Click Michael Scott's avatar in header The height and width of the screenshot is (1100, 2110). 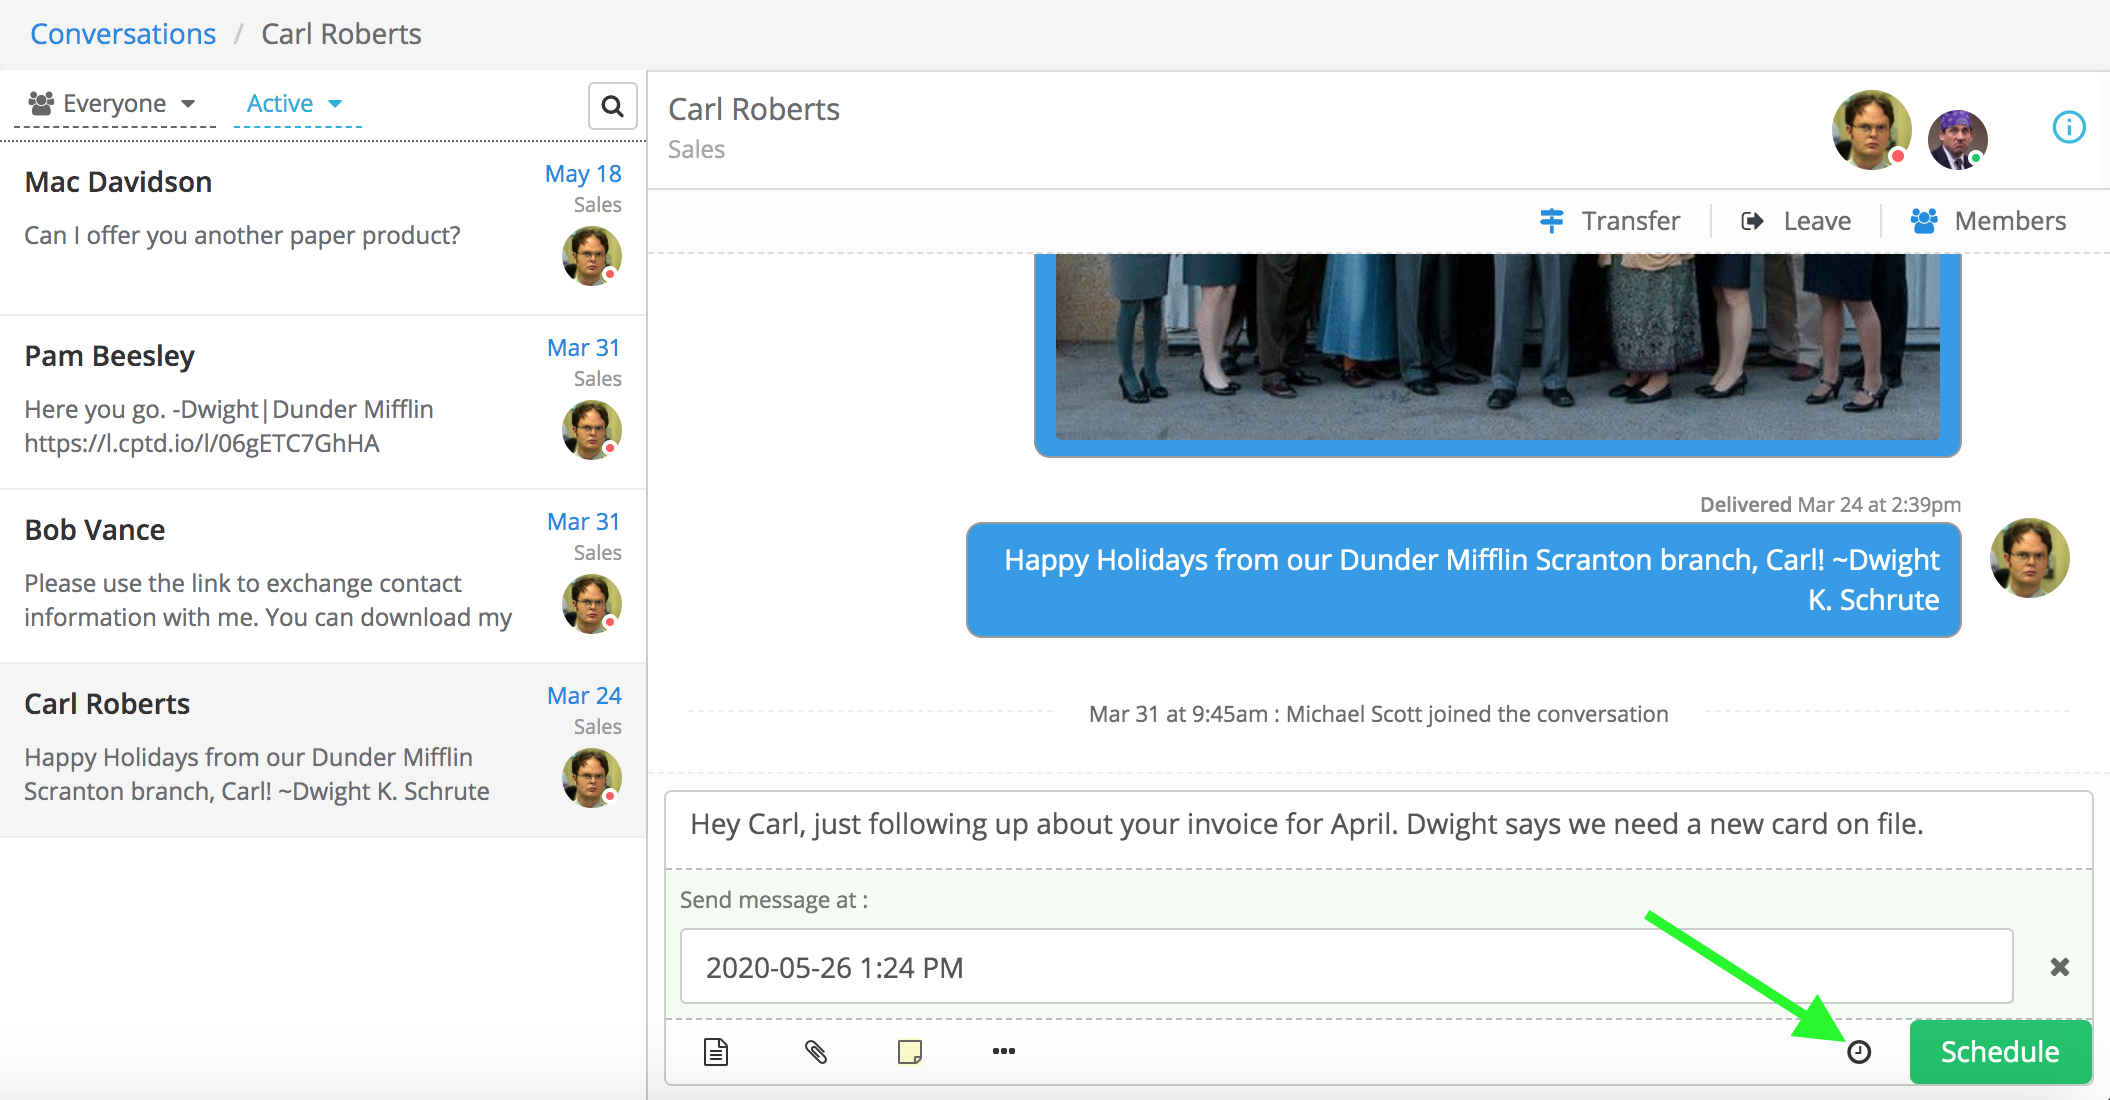tap(1957, 139)
